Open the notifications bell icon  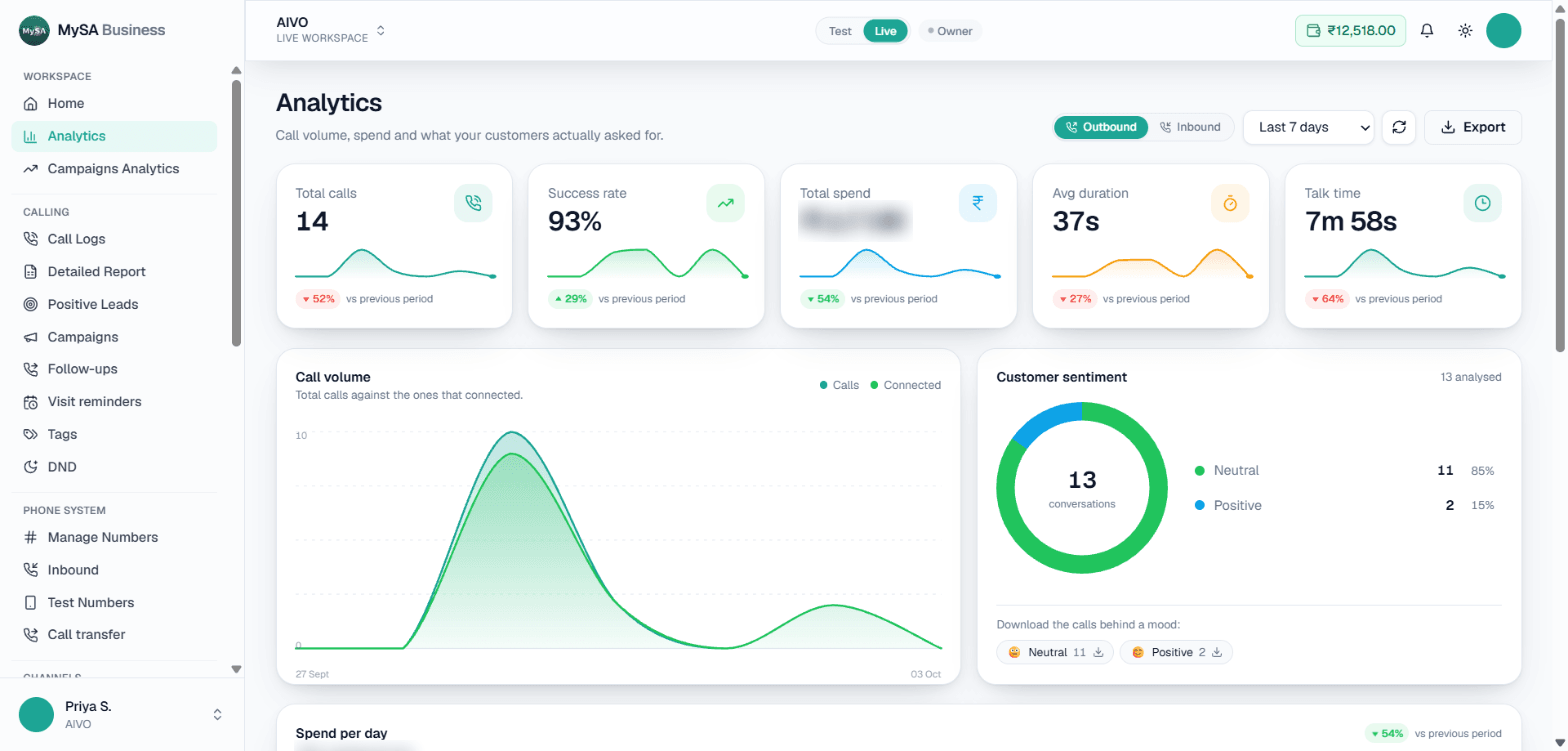tap(1427, 31)
